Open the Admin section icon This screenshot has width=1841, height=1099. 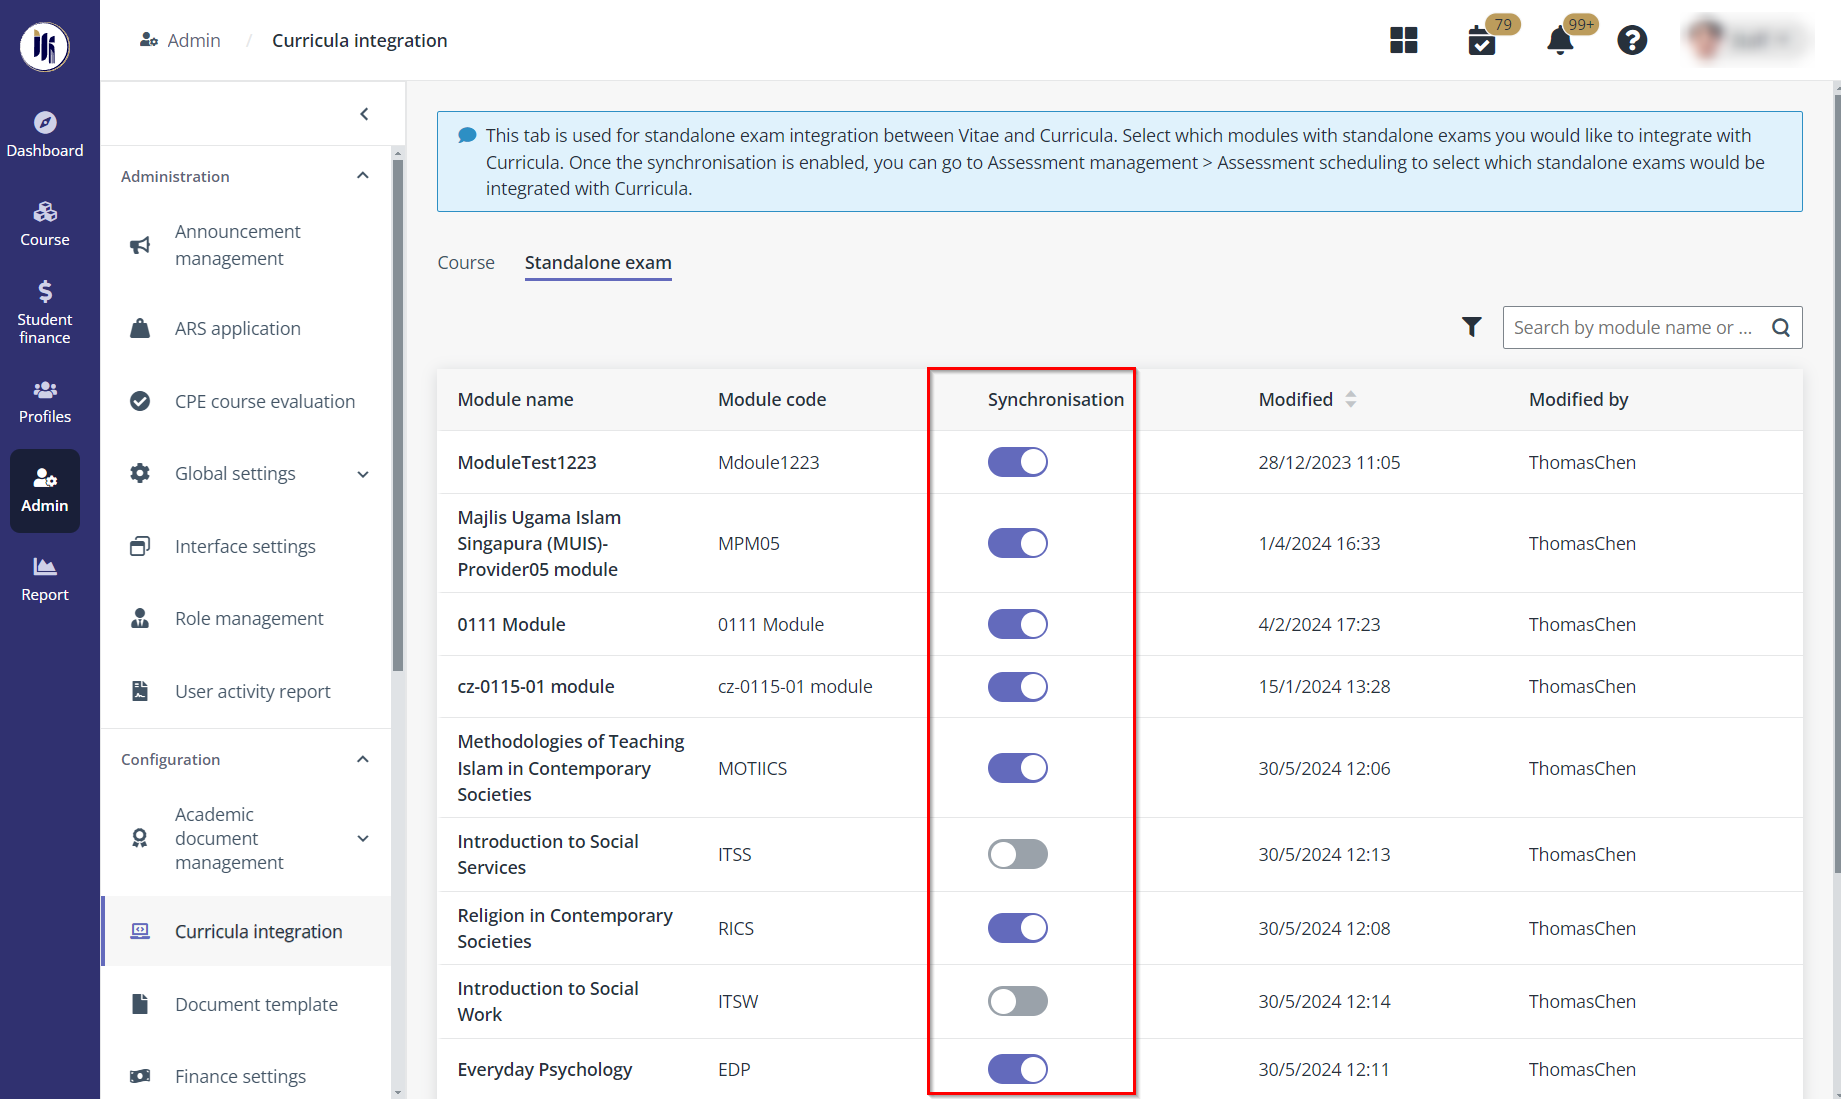(45, 478)
